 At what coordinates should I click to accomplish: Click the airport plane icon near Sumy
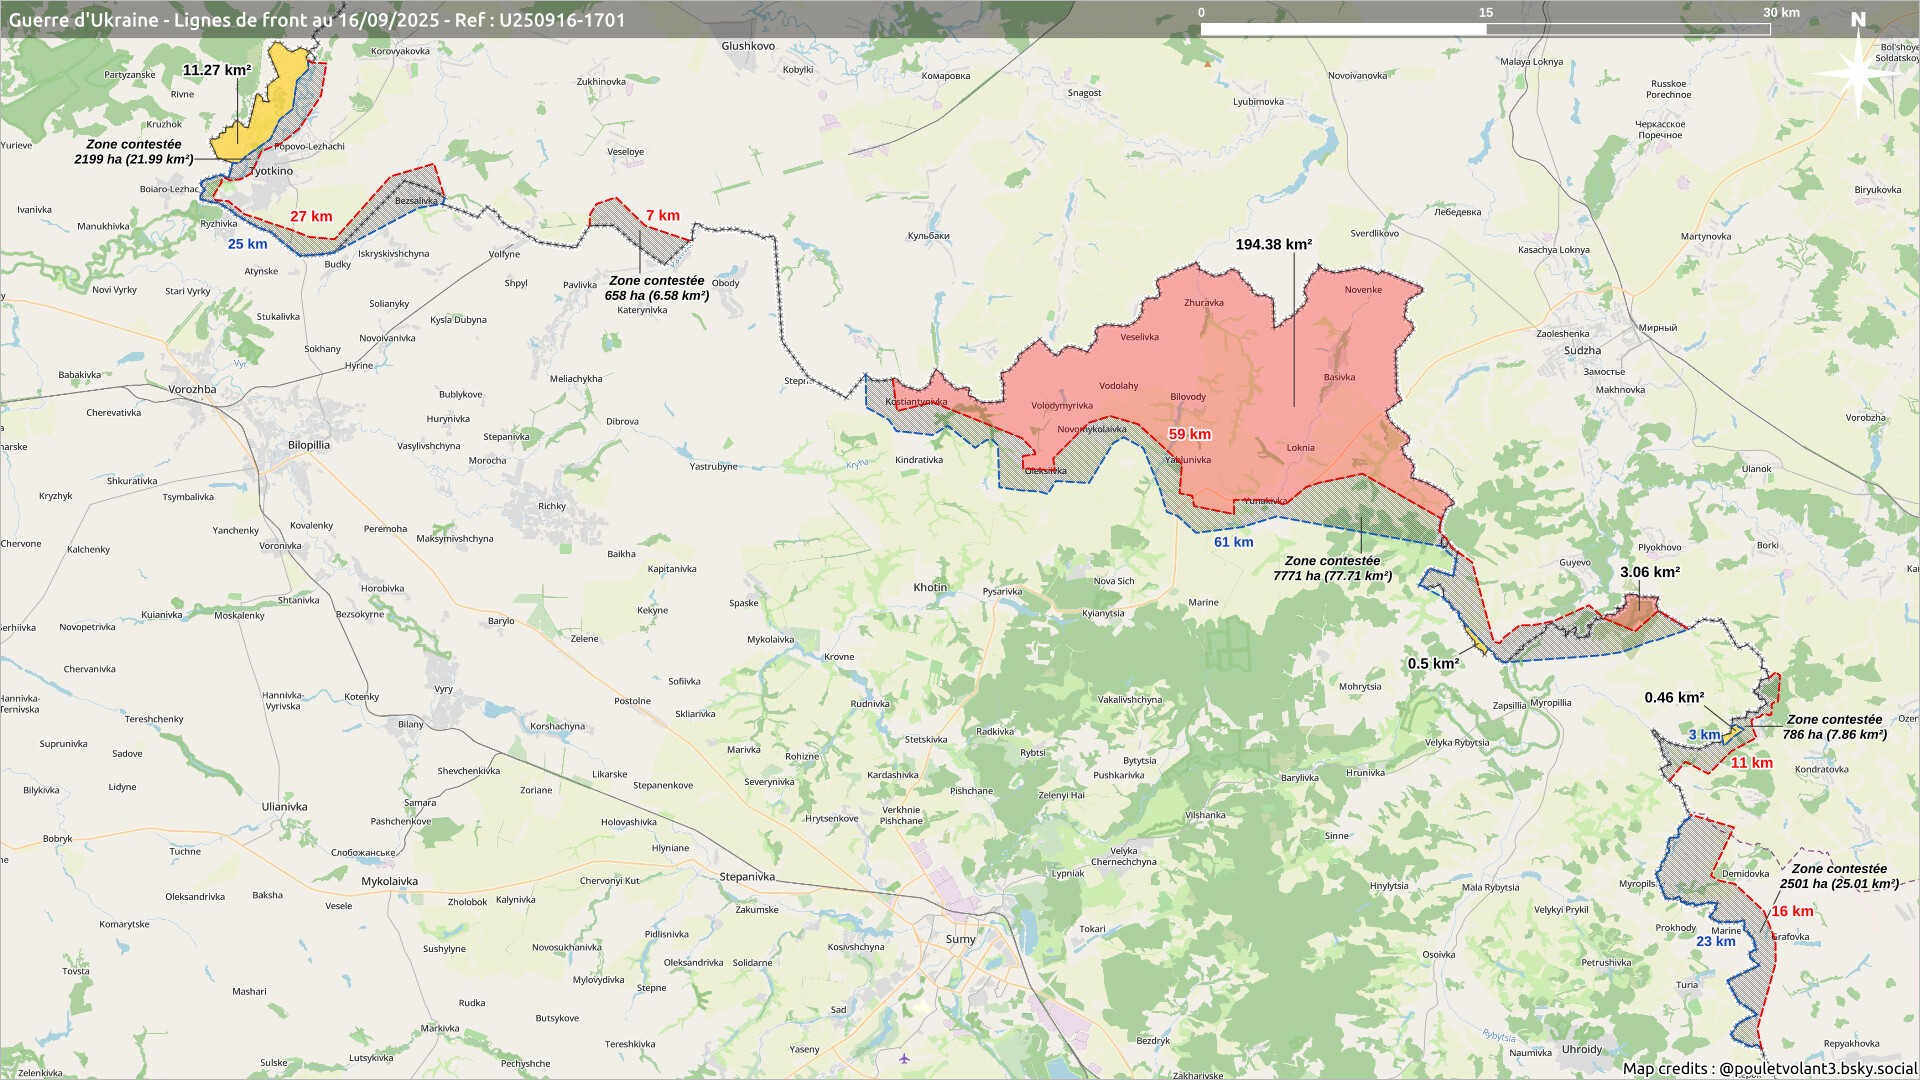pyautogui.click(x=904, y=1058)
